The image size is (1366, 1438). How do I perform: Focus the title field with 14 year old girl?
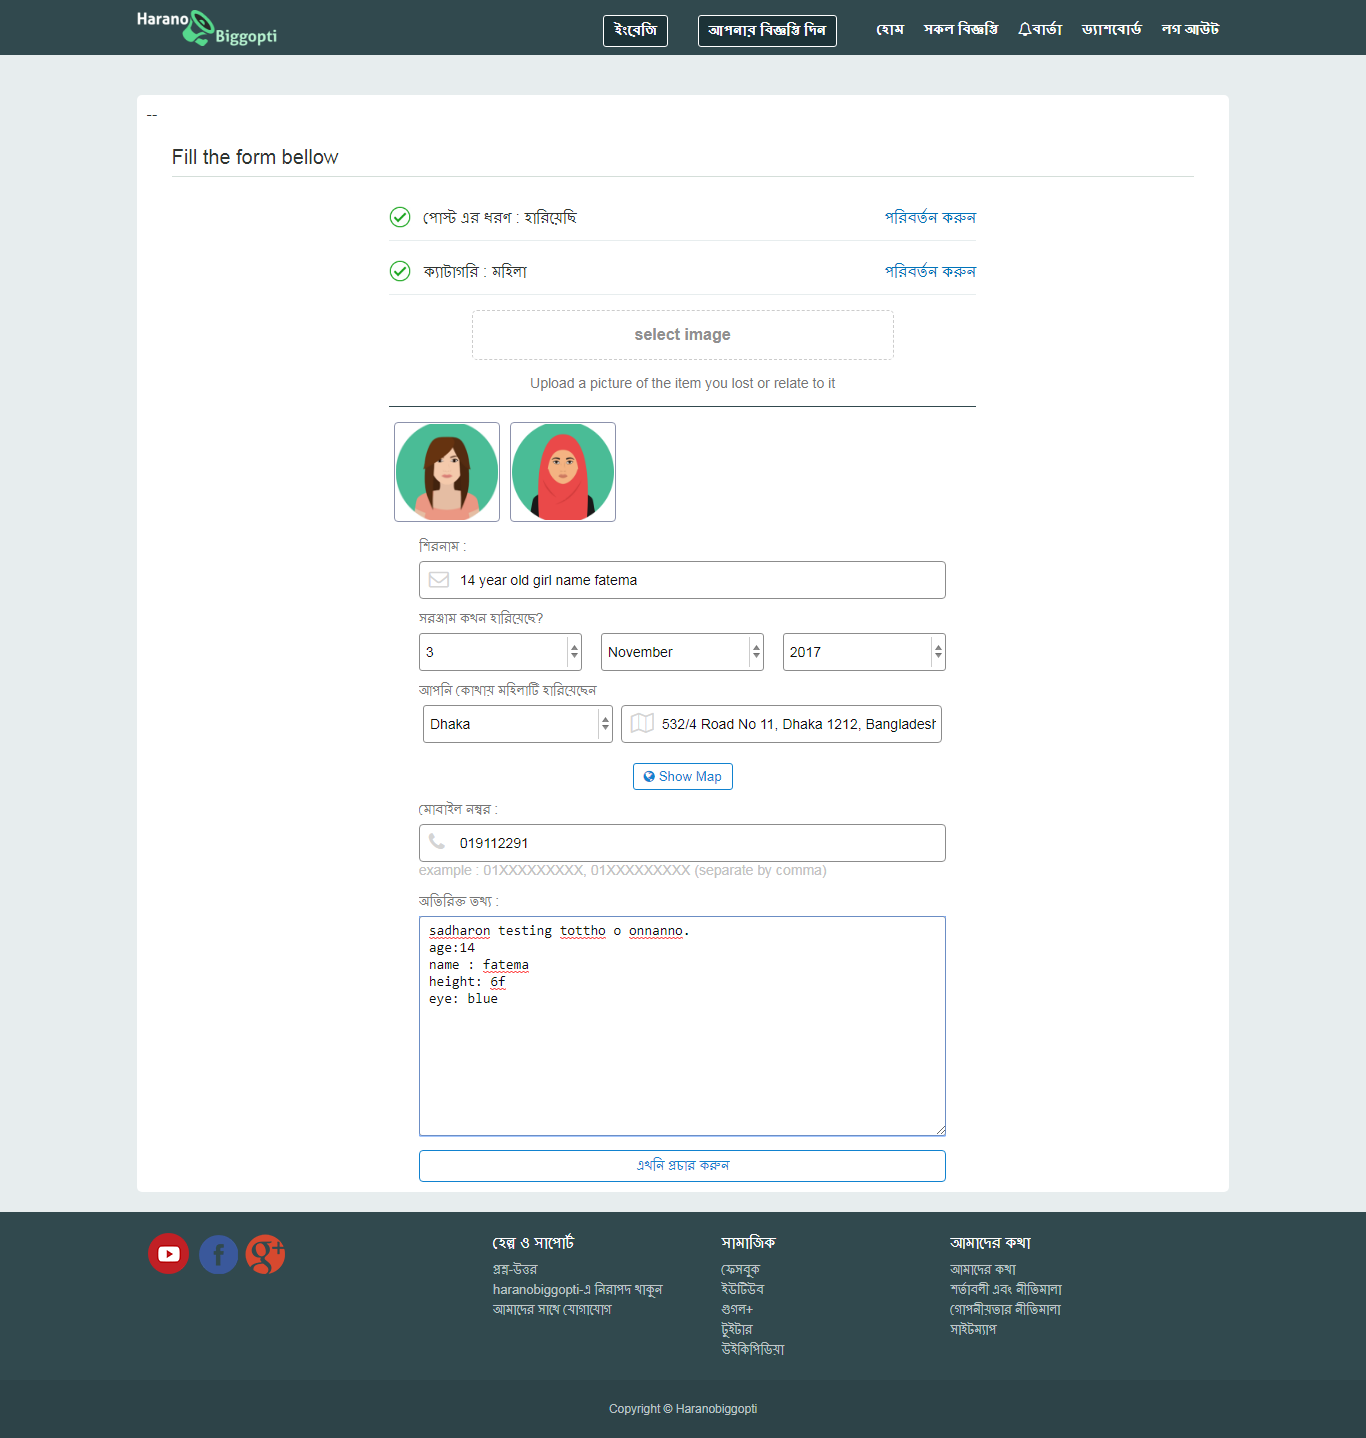click(x=682, y=580)
